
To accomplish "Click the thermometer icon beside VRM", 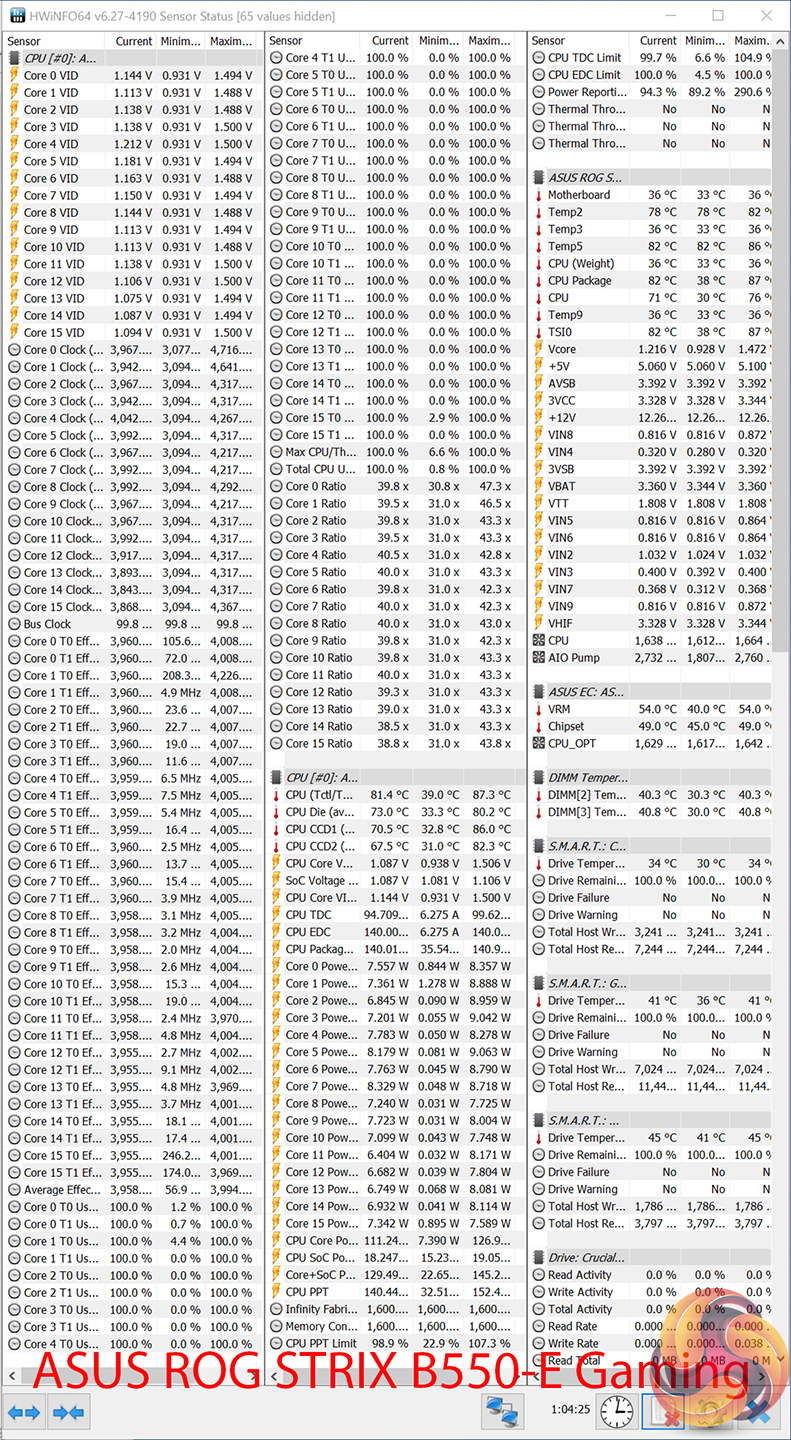I will click(x=538, y=709).
